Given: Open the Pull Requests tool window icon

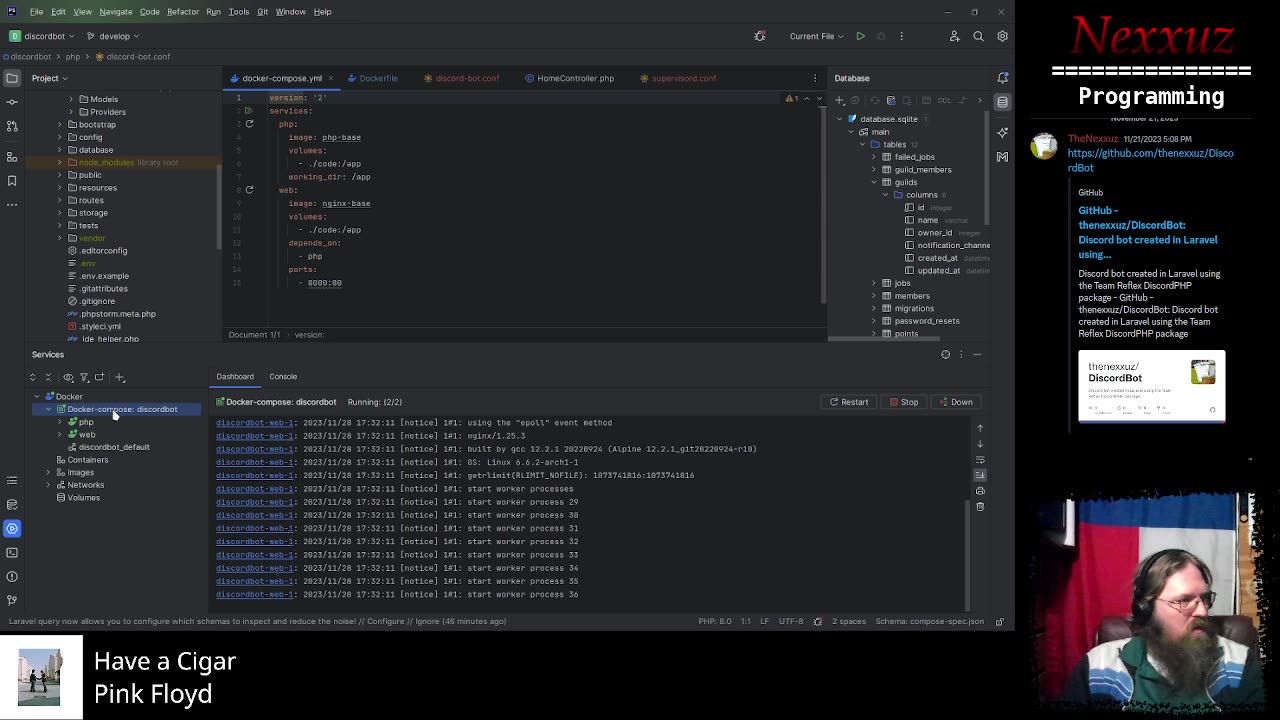Looking at the screenshot, I should pos(12,126).
